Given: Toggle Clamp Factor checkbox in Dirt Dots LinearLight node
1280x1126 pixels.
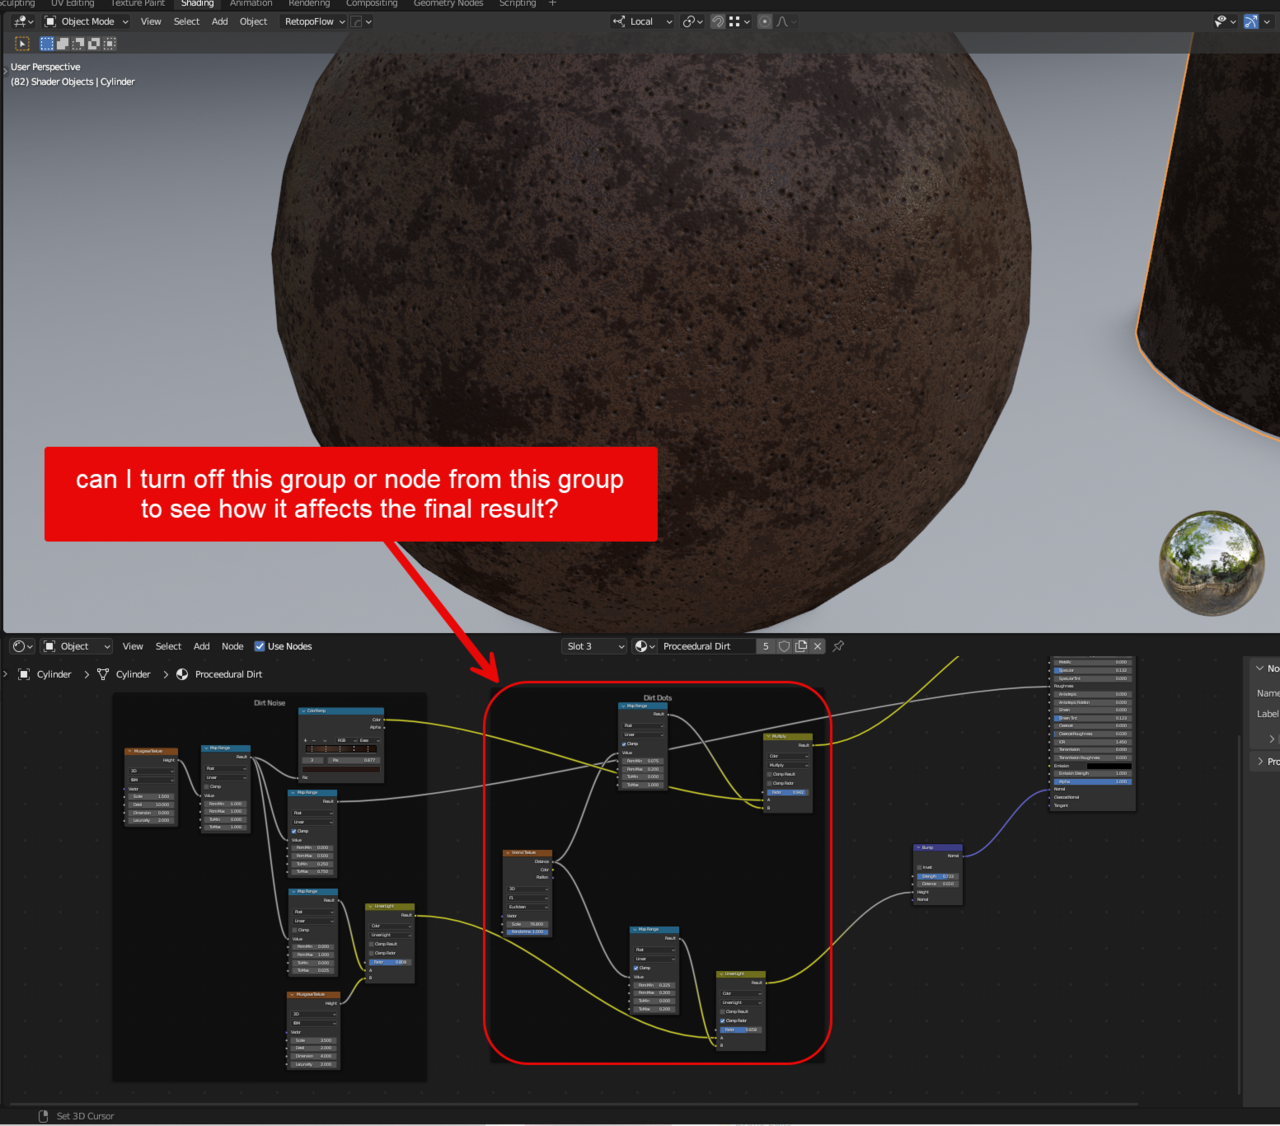Looking at the screenshot, I should click(x=722, y=1020).
